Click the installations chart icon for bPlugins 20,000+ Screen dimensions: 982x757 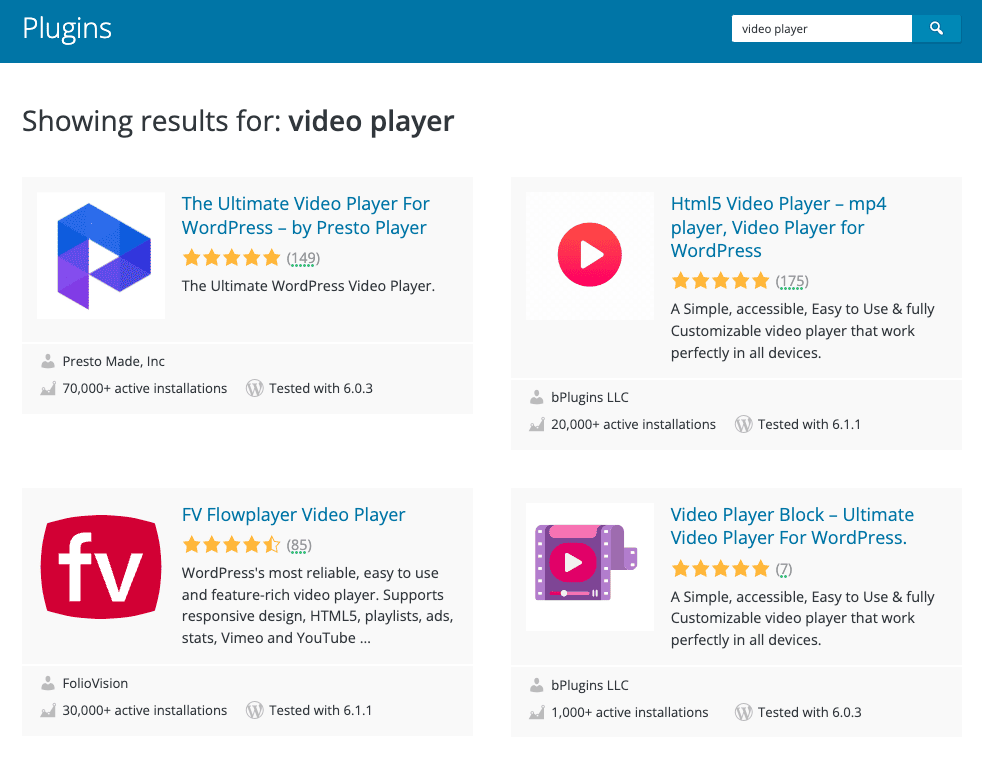pyautogui.click(x=537, y=424)
